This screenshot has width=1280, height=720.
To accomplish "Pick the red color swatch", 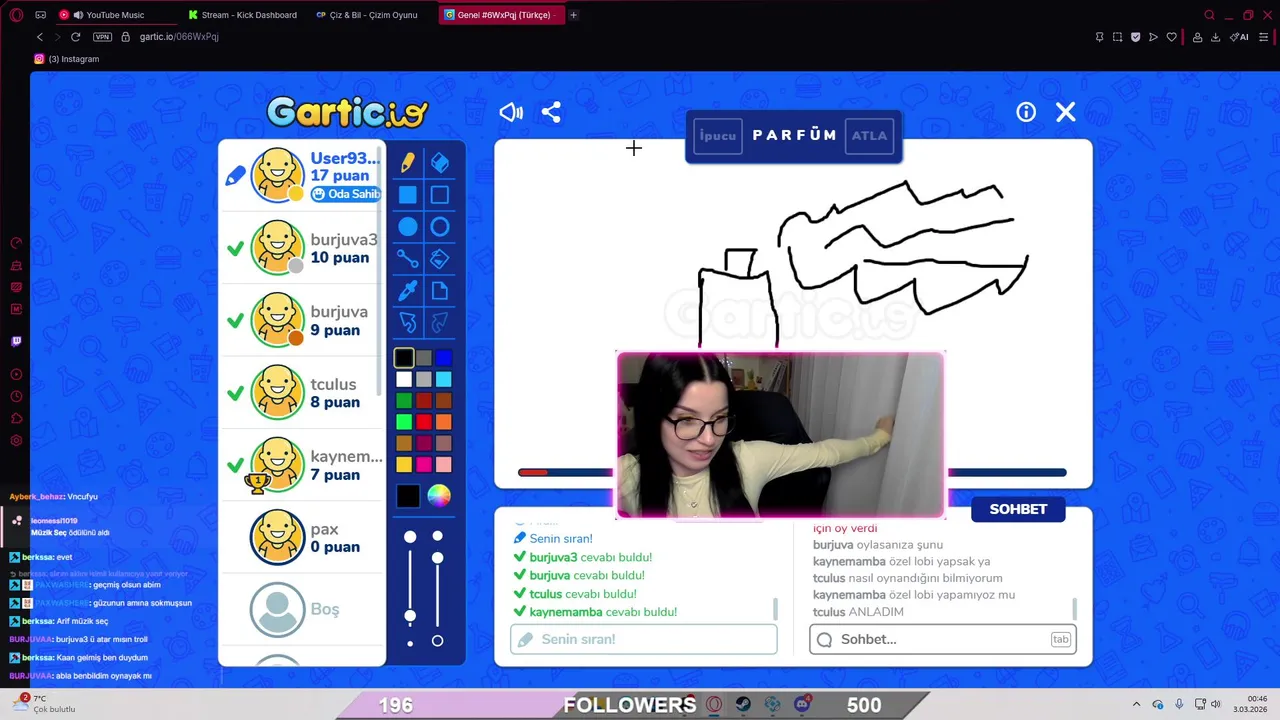I will [x=424, y=422].
